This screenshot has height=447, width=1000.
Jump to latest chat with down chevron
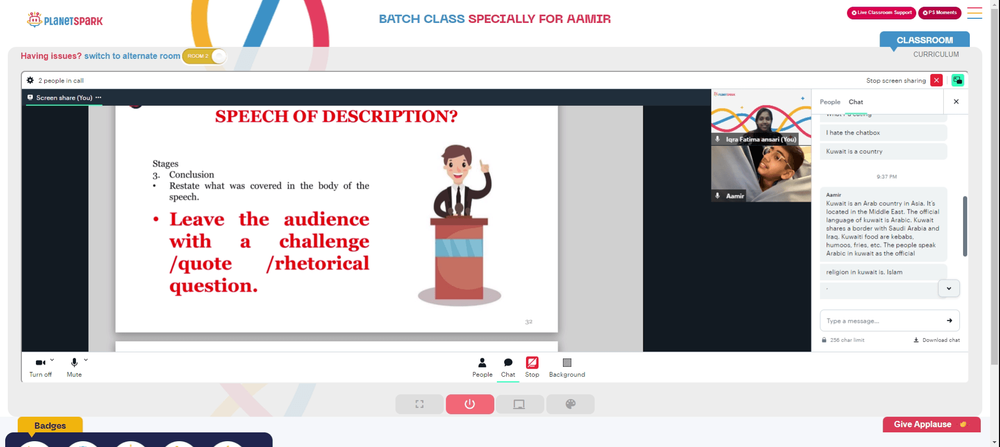point(948,288)
